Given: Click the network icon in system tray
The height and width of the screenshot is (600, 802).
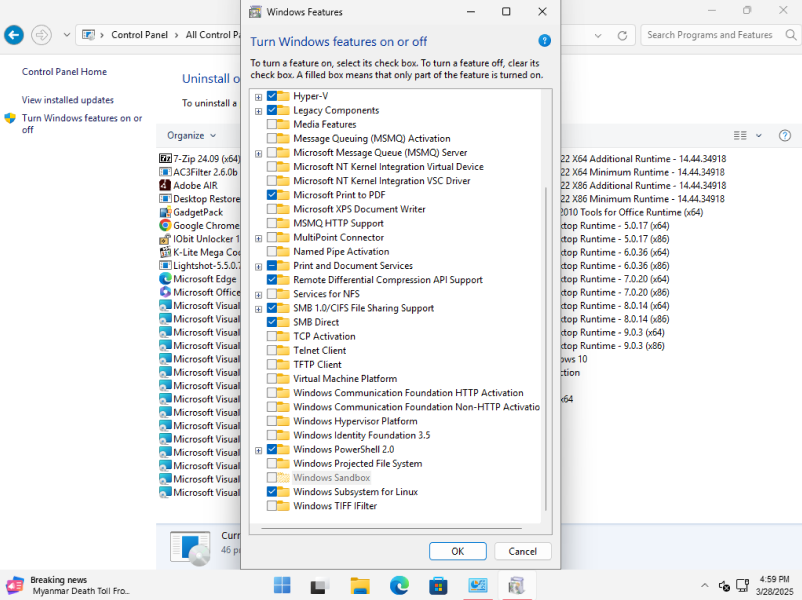Looking at the screenshot, I should tap(742, 585).
